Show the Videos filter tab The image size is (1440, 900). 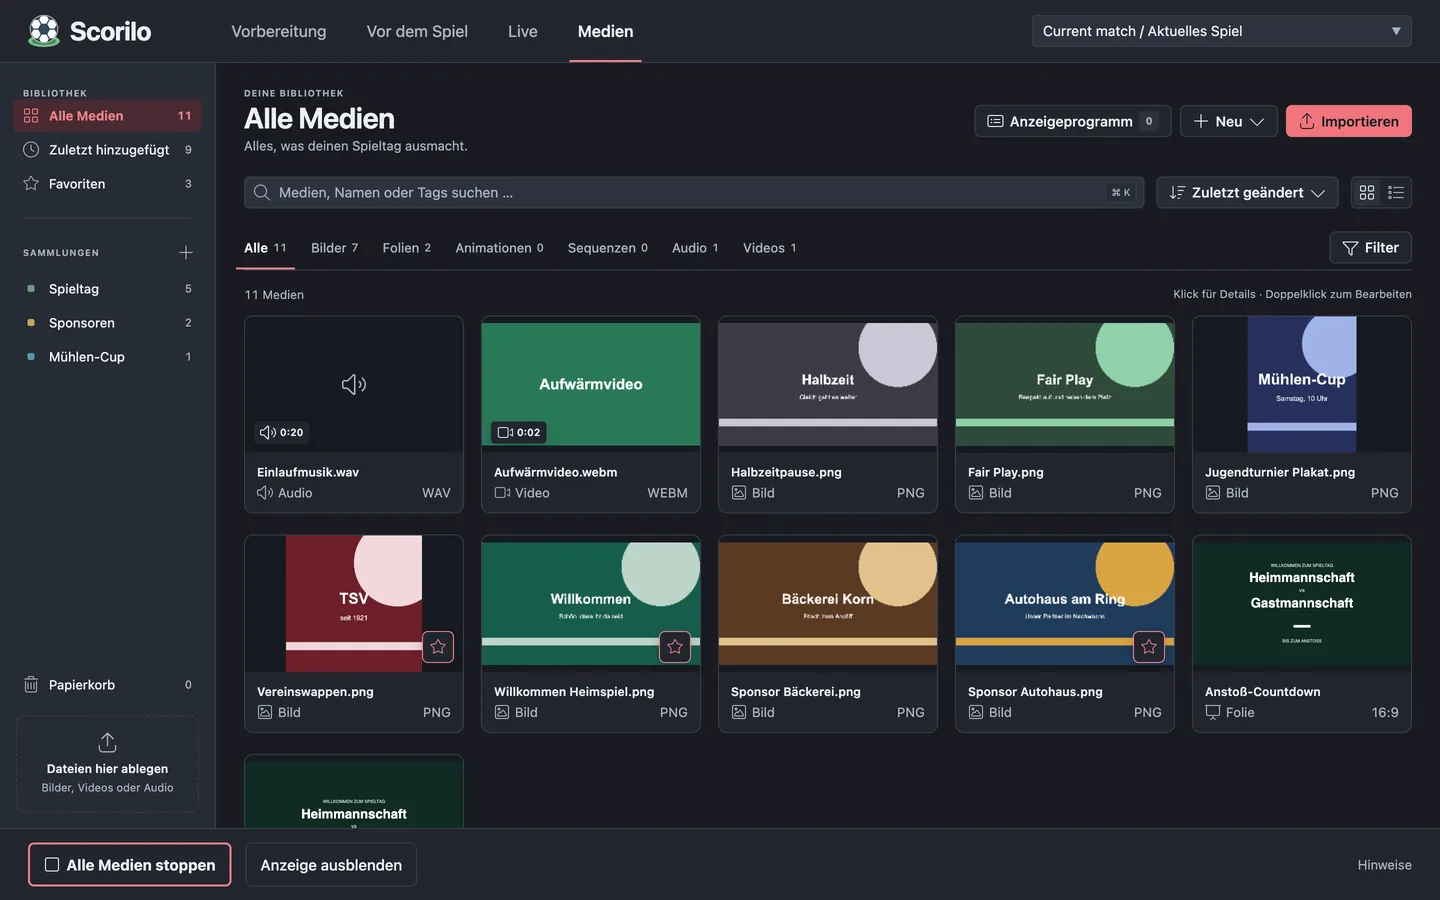tap(769, 248)
